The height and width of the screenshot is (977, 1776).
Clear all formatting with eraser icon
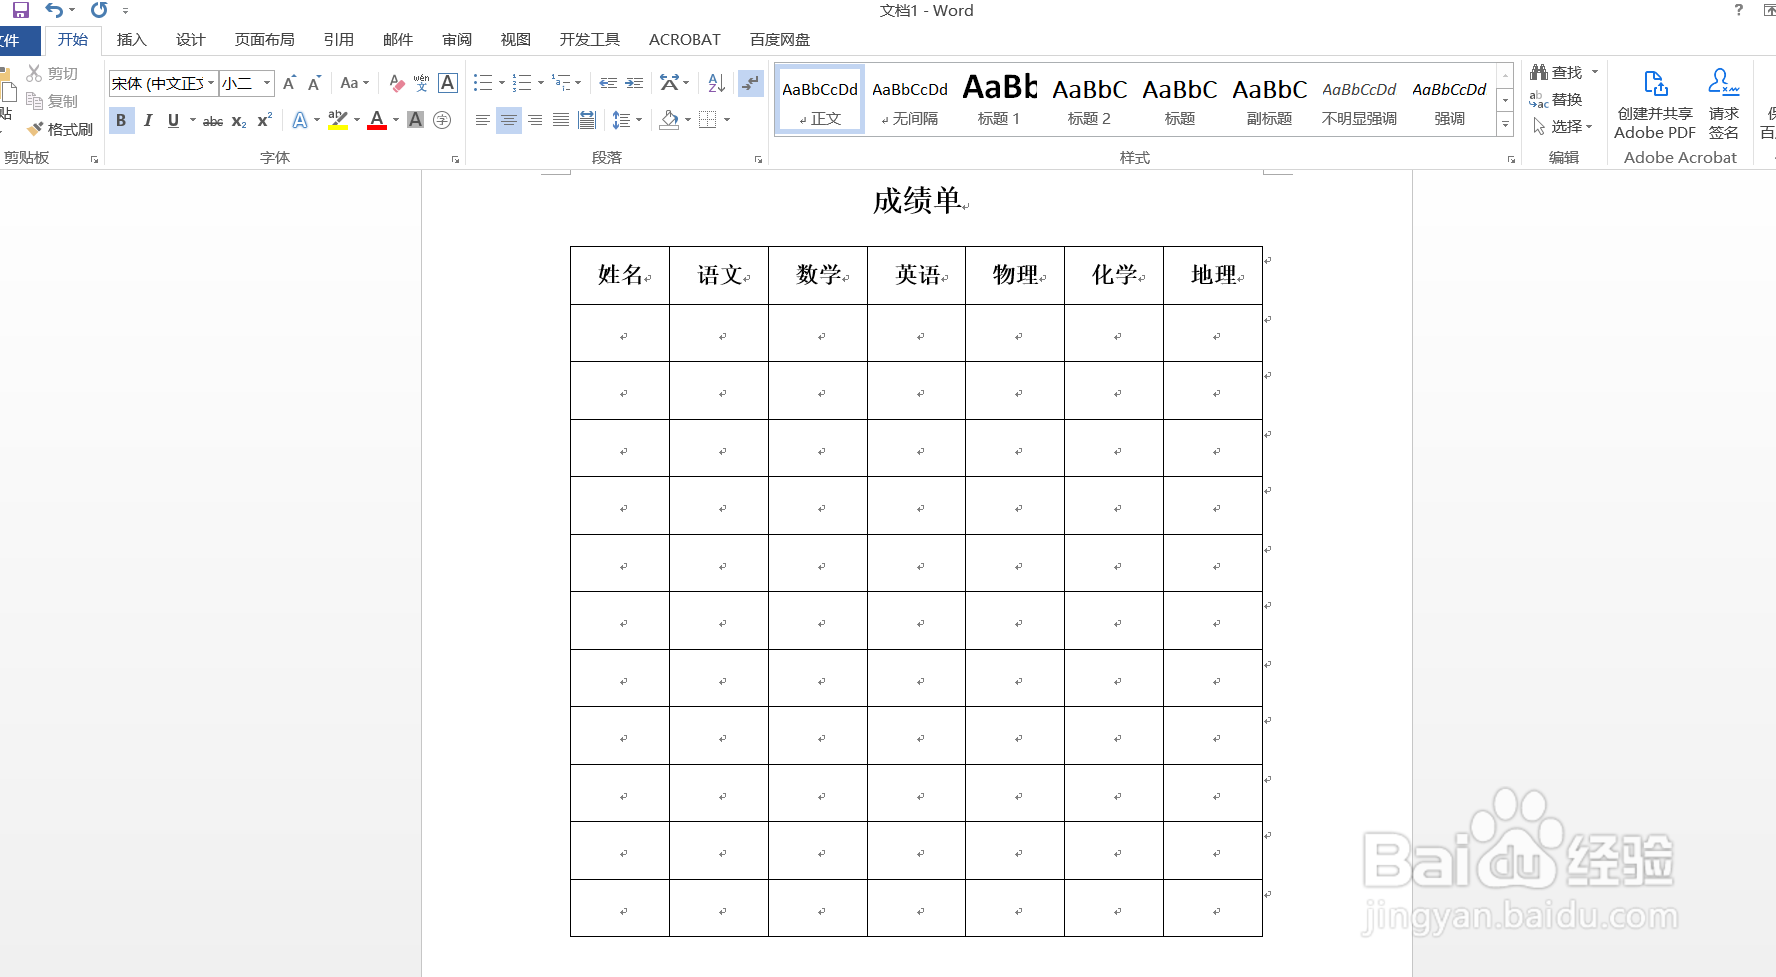pyautogui.click(x=396, y=83)
